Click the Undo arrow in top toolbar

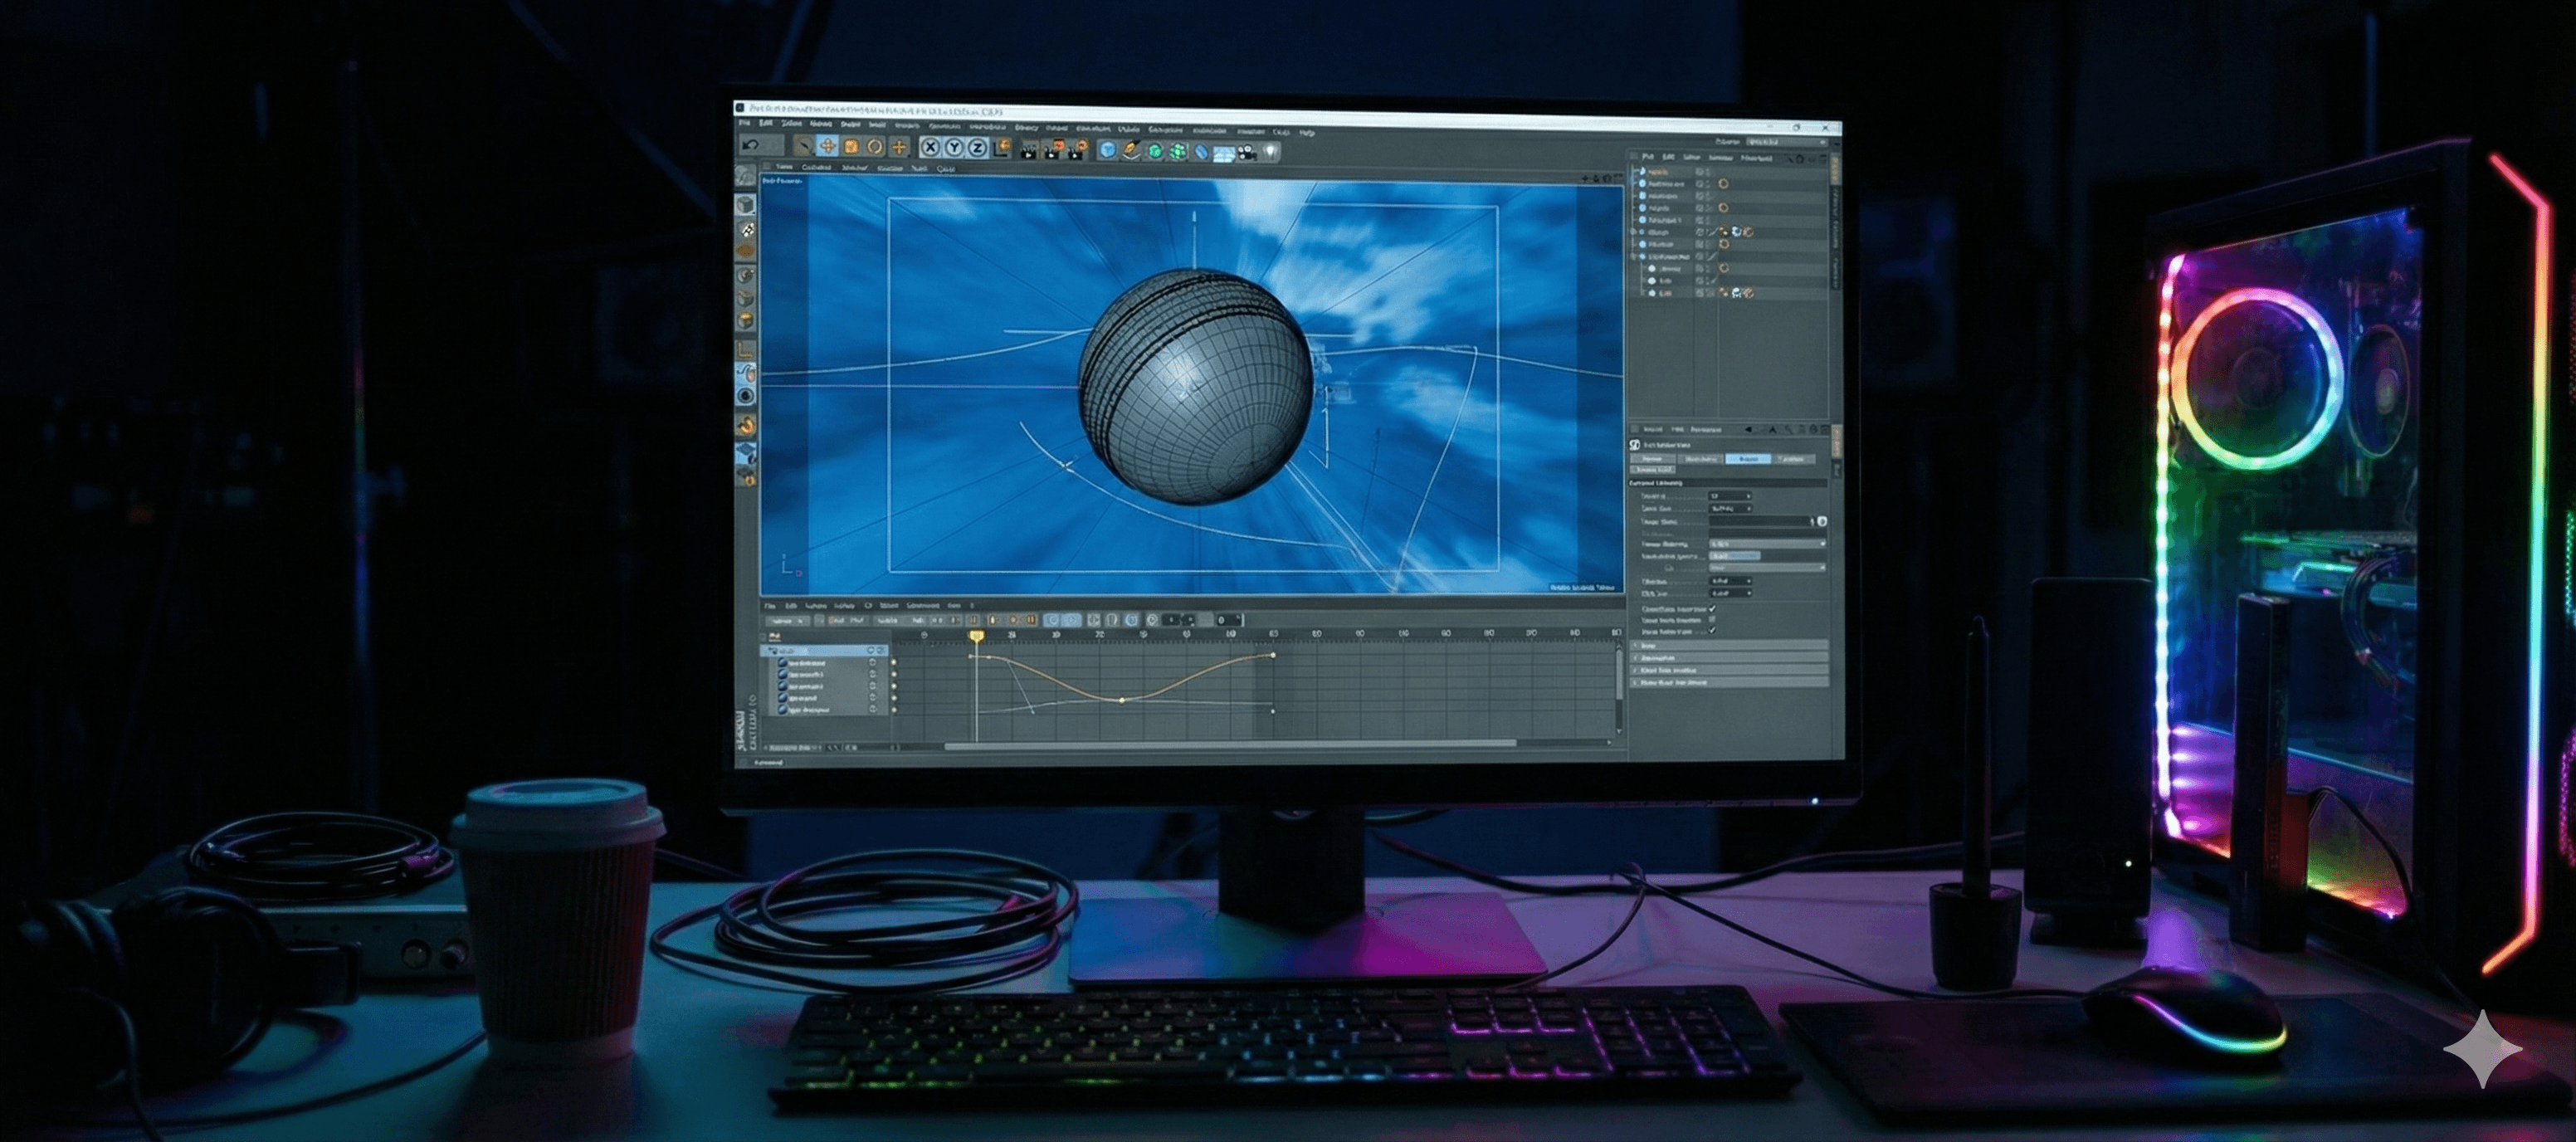[x=751, y=146]
